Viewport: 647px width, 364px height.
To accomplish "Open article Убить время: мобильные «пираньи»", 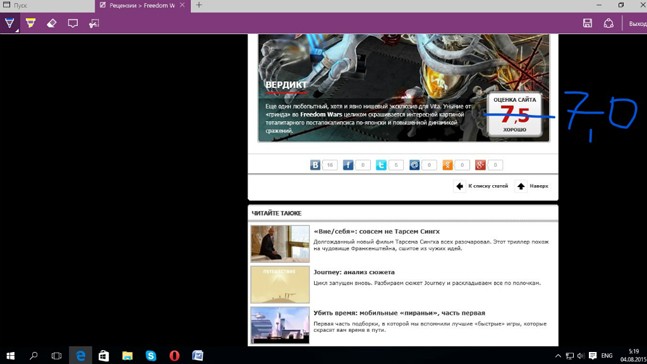I will coord(399,313).
